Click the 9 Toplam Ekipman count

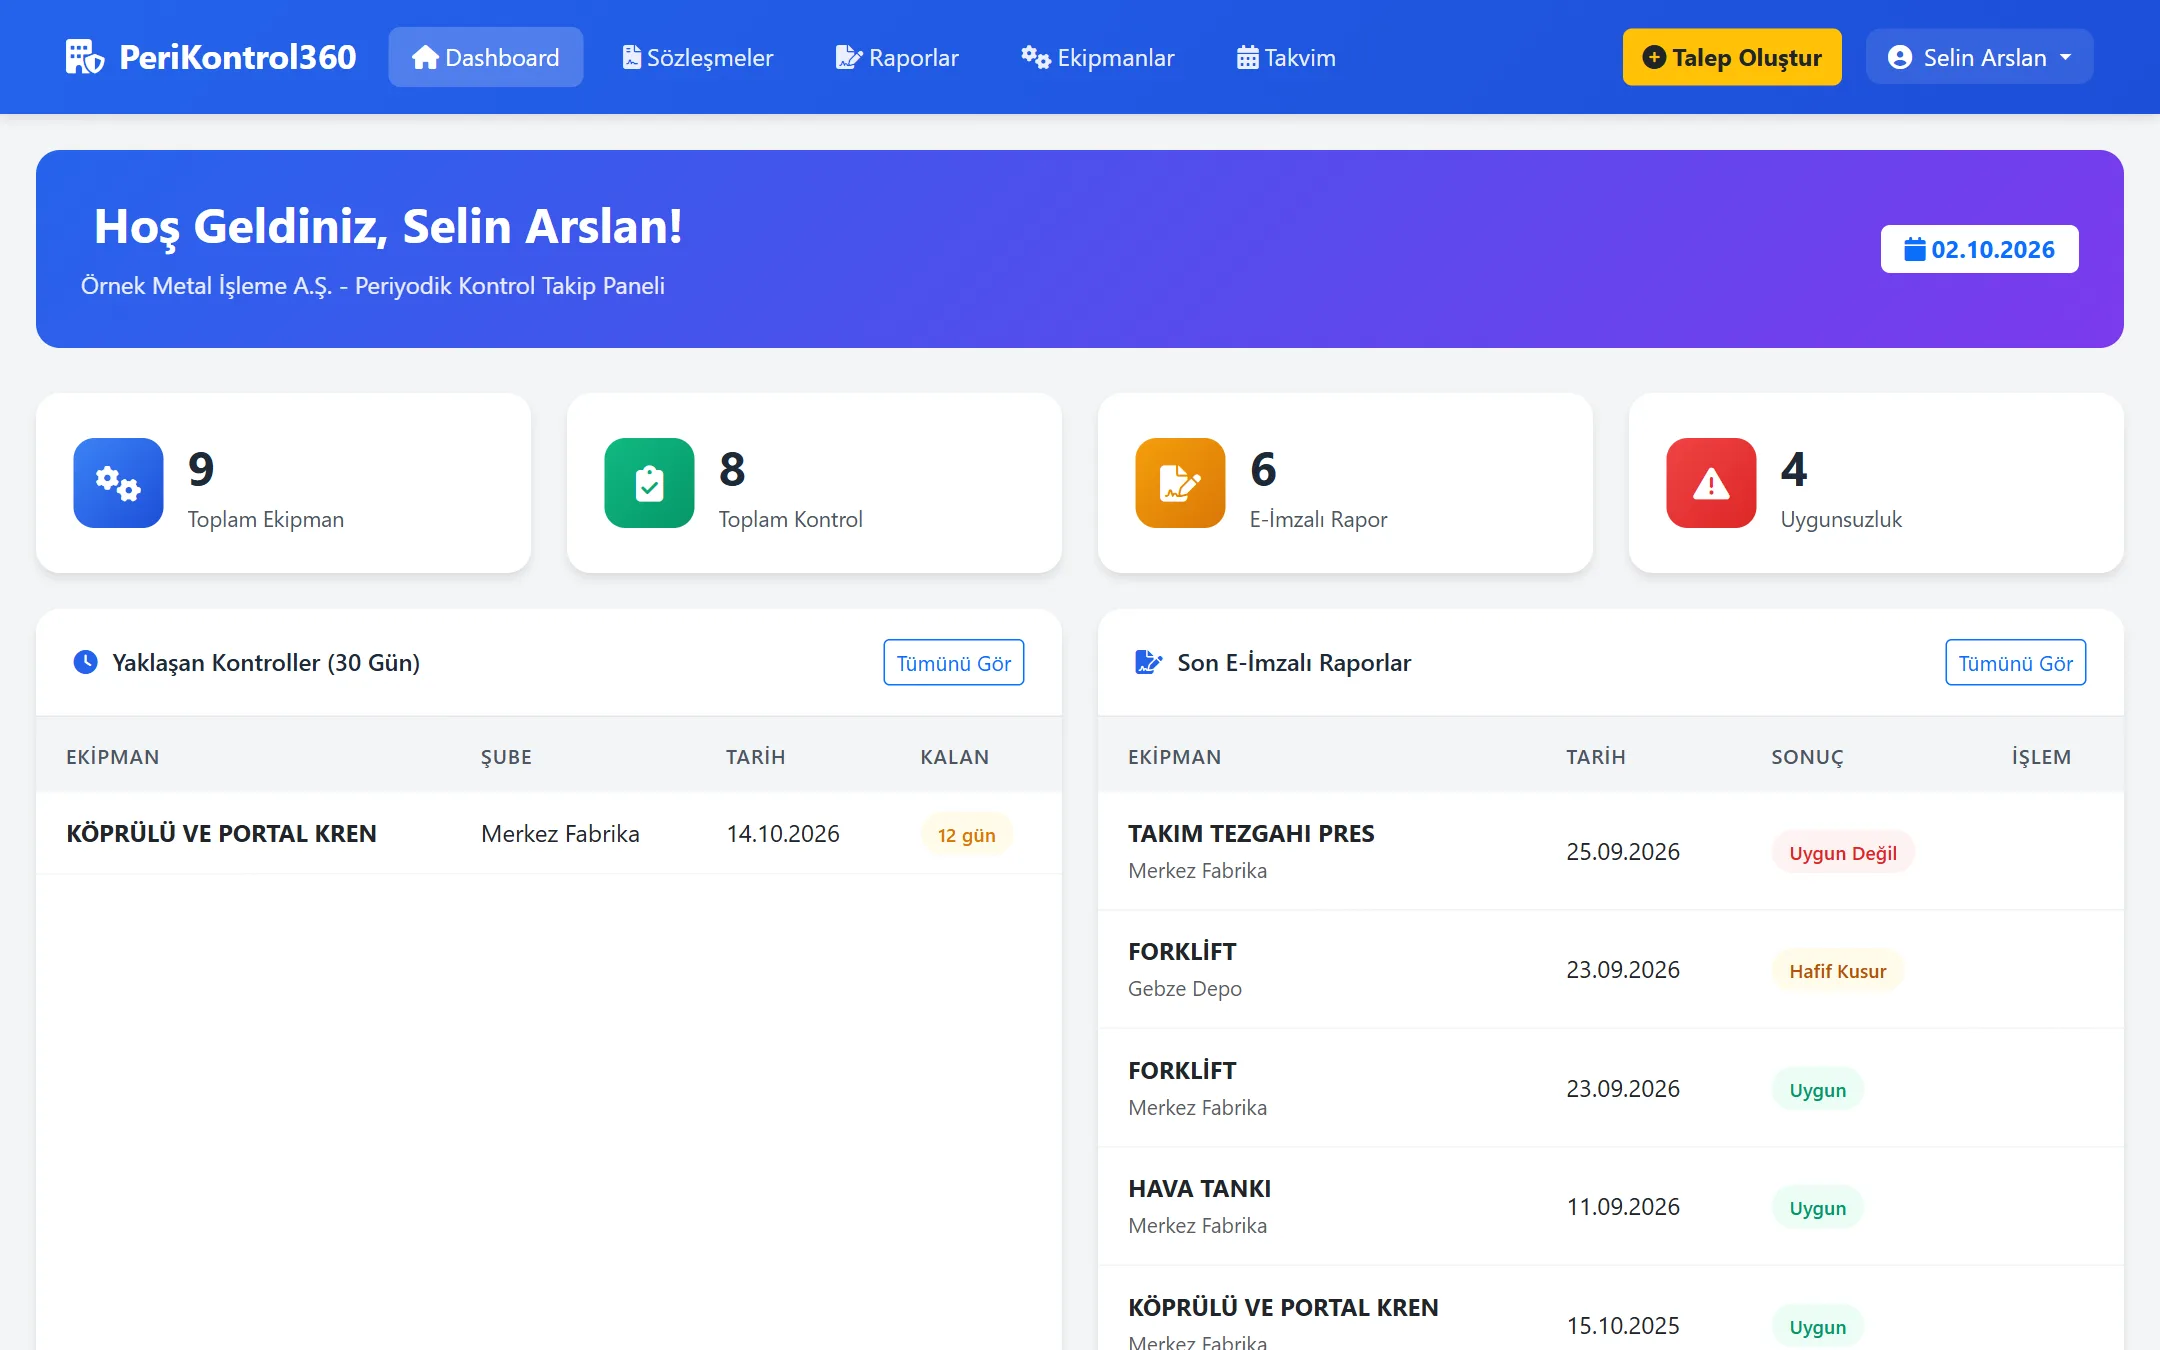pyautogui.click(x=201, y=468)
